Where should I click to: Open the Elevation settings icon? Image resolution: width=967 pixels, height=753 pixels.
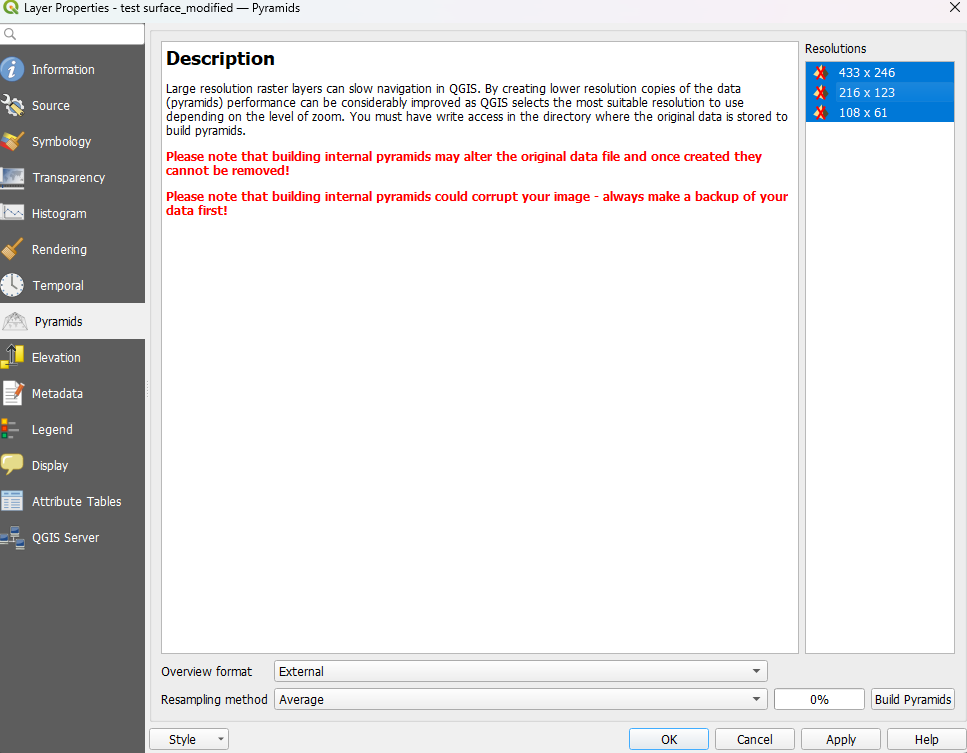[12, 357]
